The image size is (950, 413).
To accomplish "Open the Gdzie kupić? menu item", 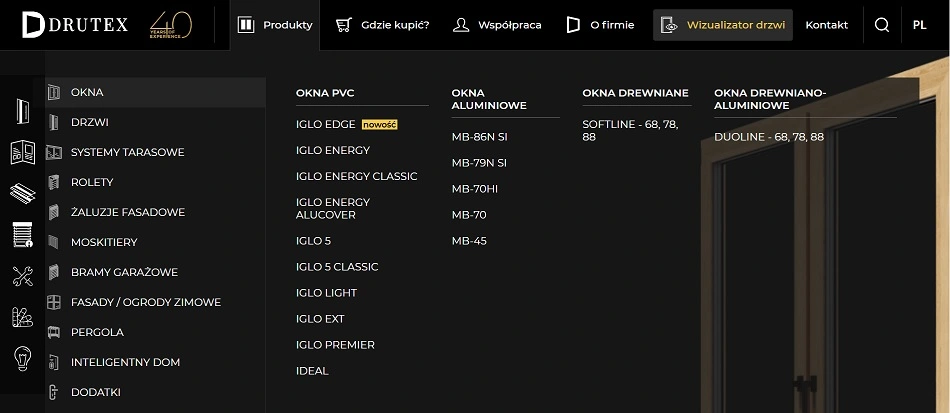I will [x=395, y=25].
